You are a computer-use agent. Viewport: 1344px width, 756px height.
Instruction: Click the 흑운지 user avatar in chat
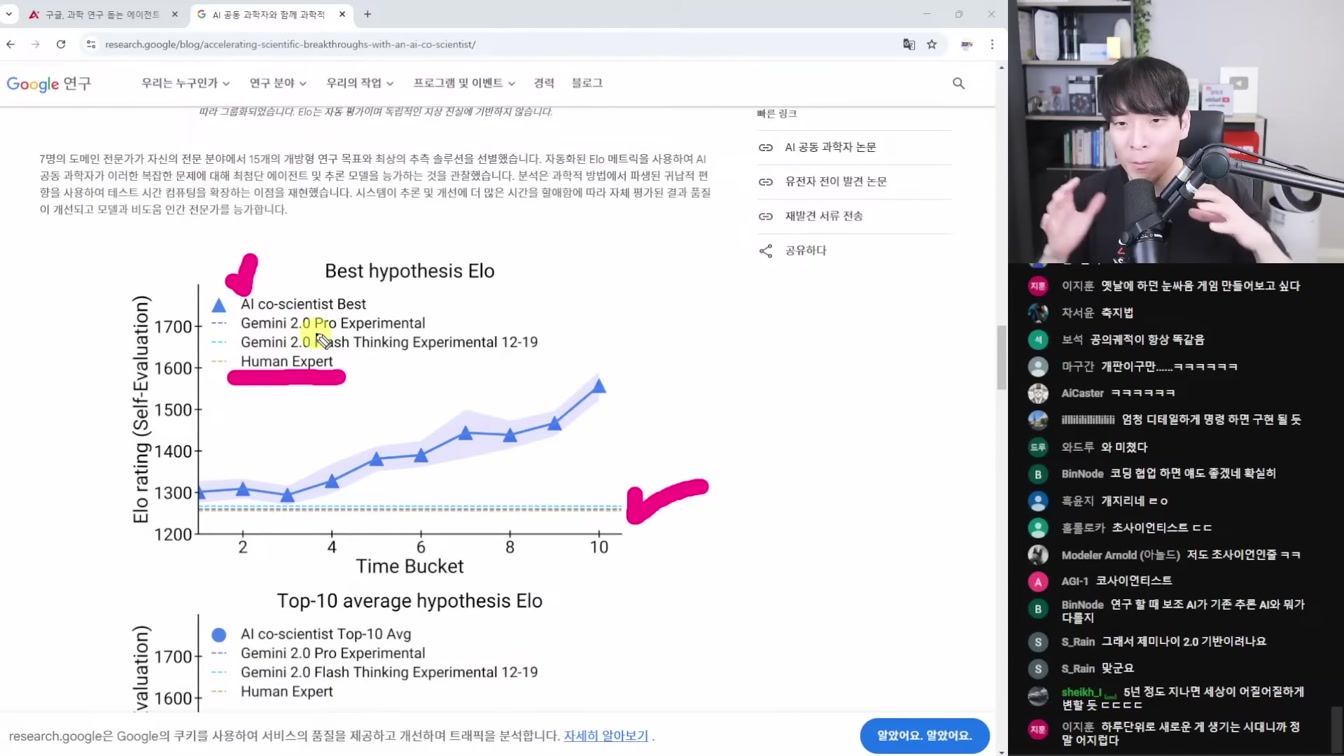[1038, 501]
